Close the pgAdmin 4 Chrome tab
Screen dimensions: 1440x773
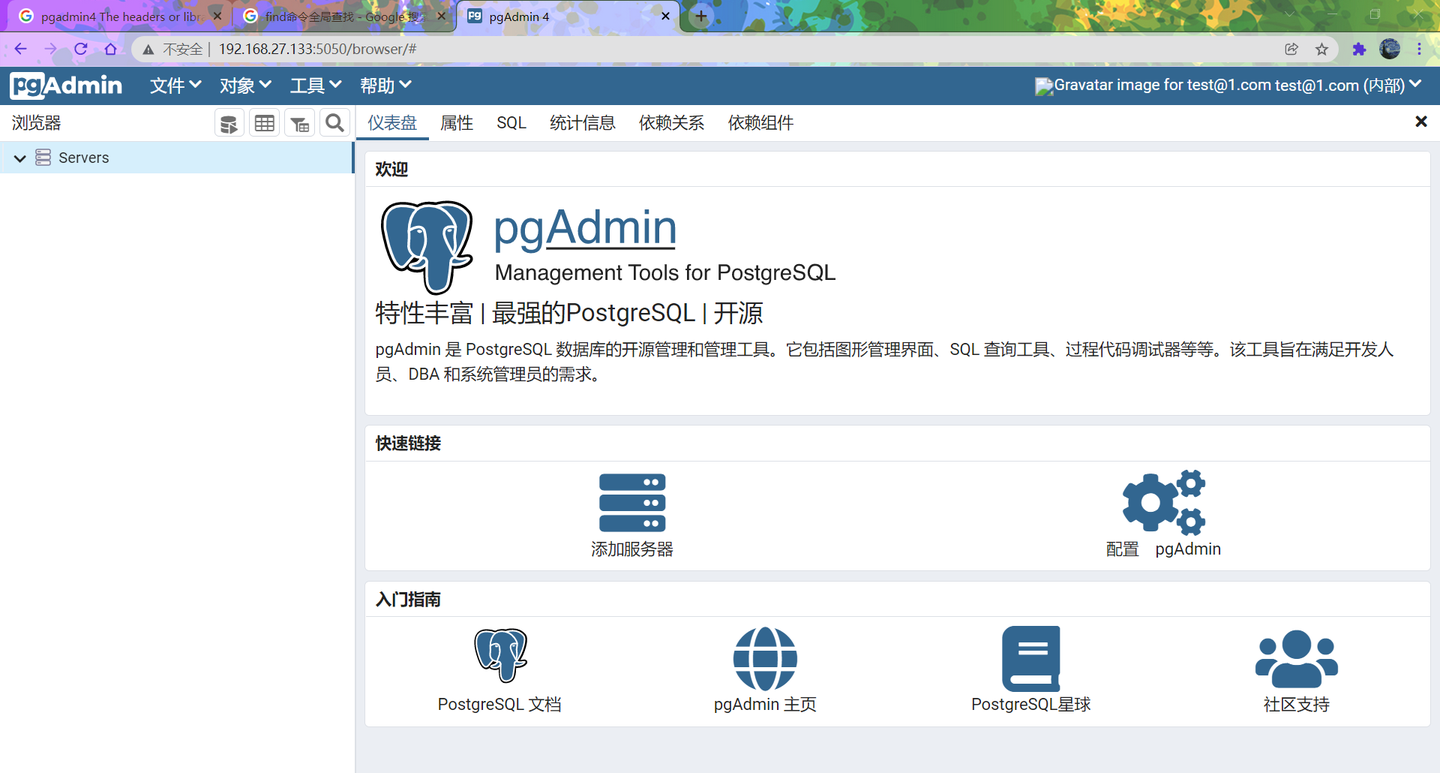pyautogui.click(x=666, y=17)
